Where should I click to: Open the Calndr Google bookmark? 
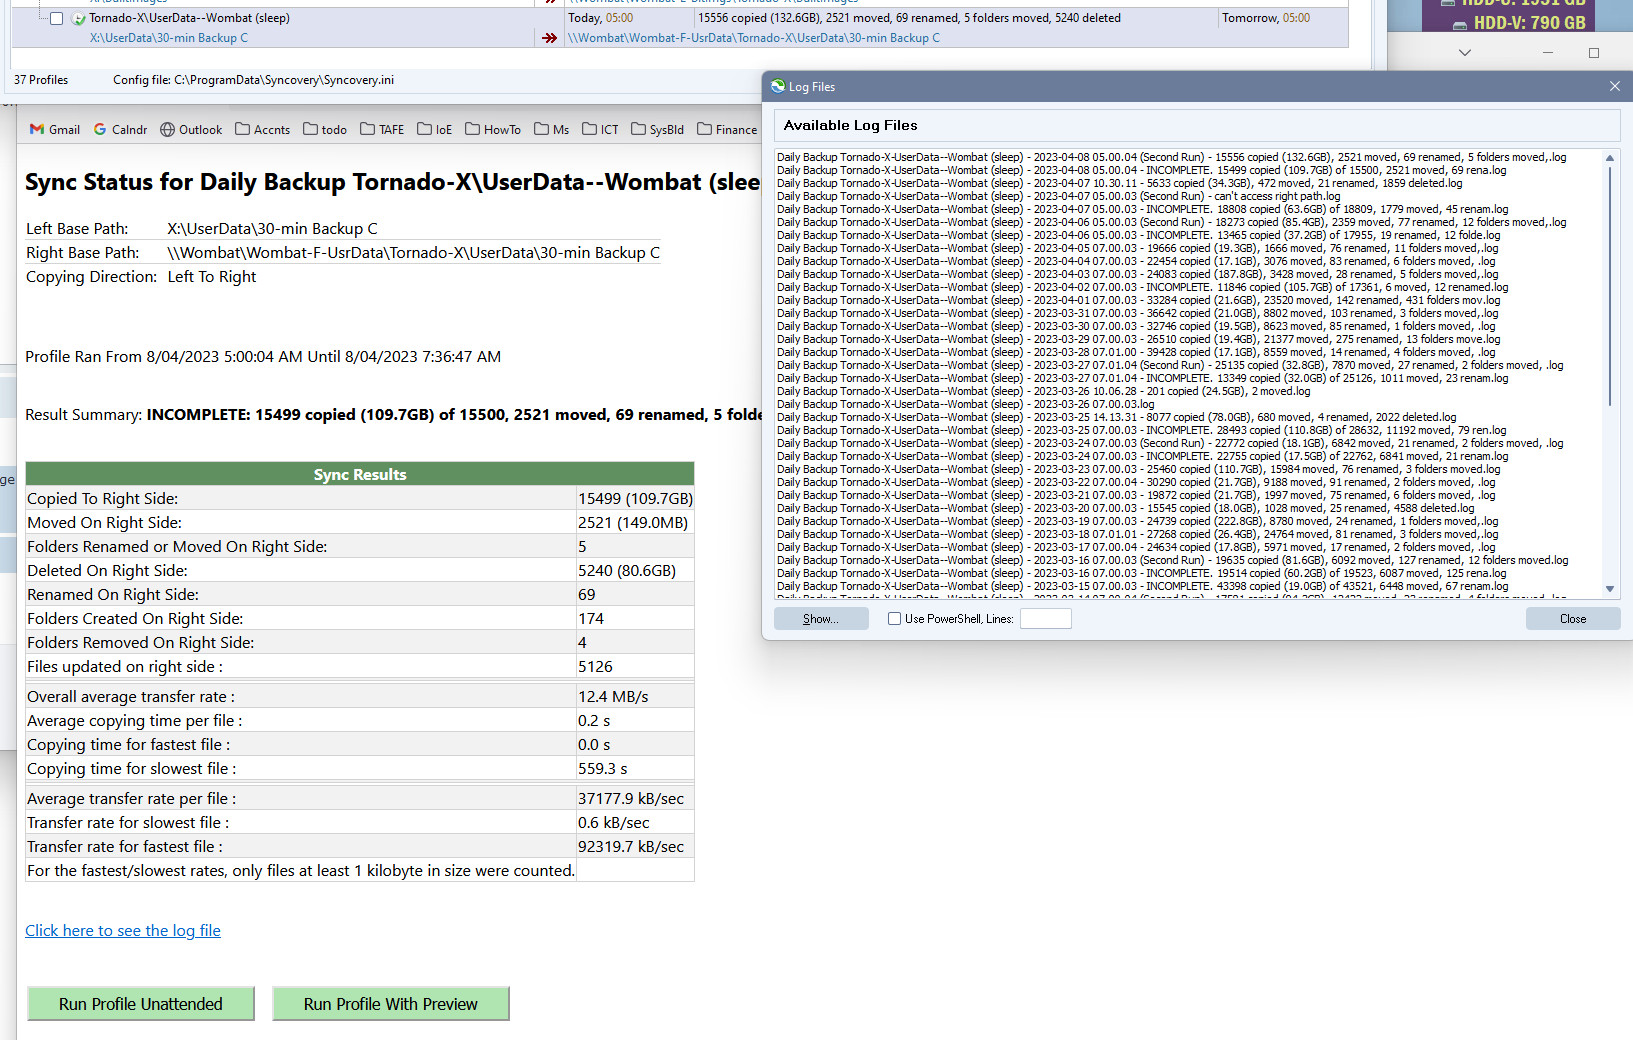tap(120, 129)
